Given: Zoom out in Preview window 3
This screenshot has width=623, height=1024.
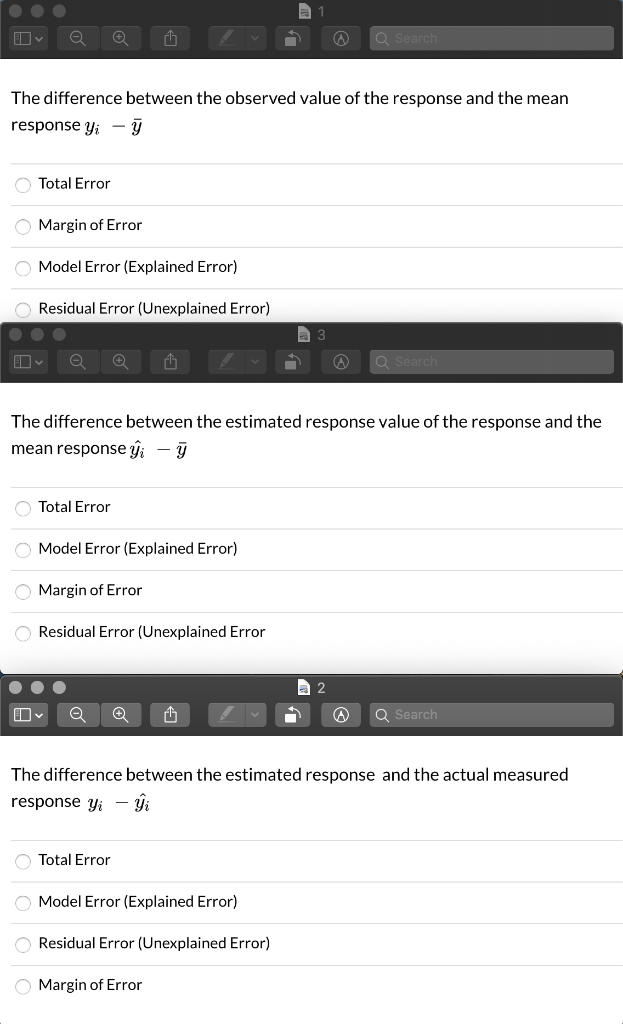Looking at the screenshot, I should click(78, 362).
